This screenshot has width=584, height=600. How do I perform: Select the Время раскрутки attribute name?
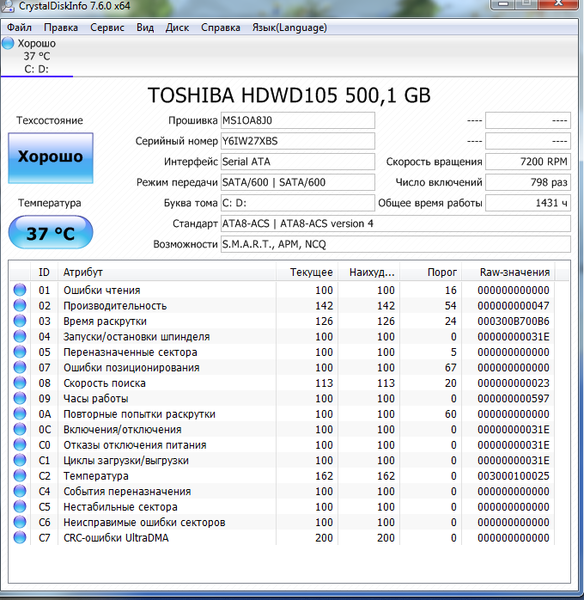(105, 321)
